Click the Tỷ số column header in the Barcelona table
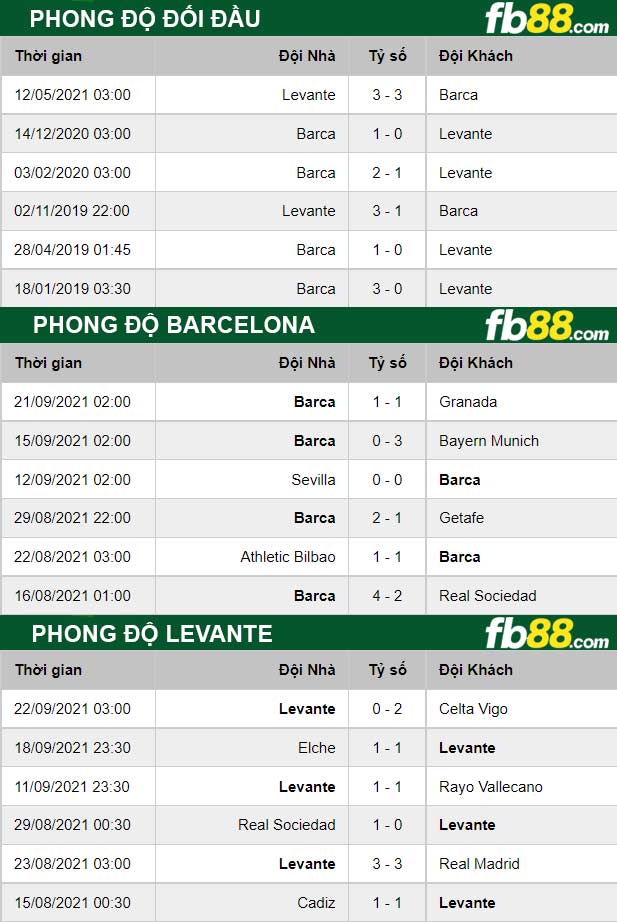Image resolution: width=617 pixels, height=924 pixels. coord(387,363)
